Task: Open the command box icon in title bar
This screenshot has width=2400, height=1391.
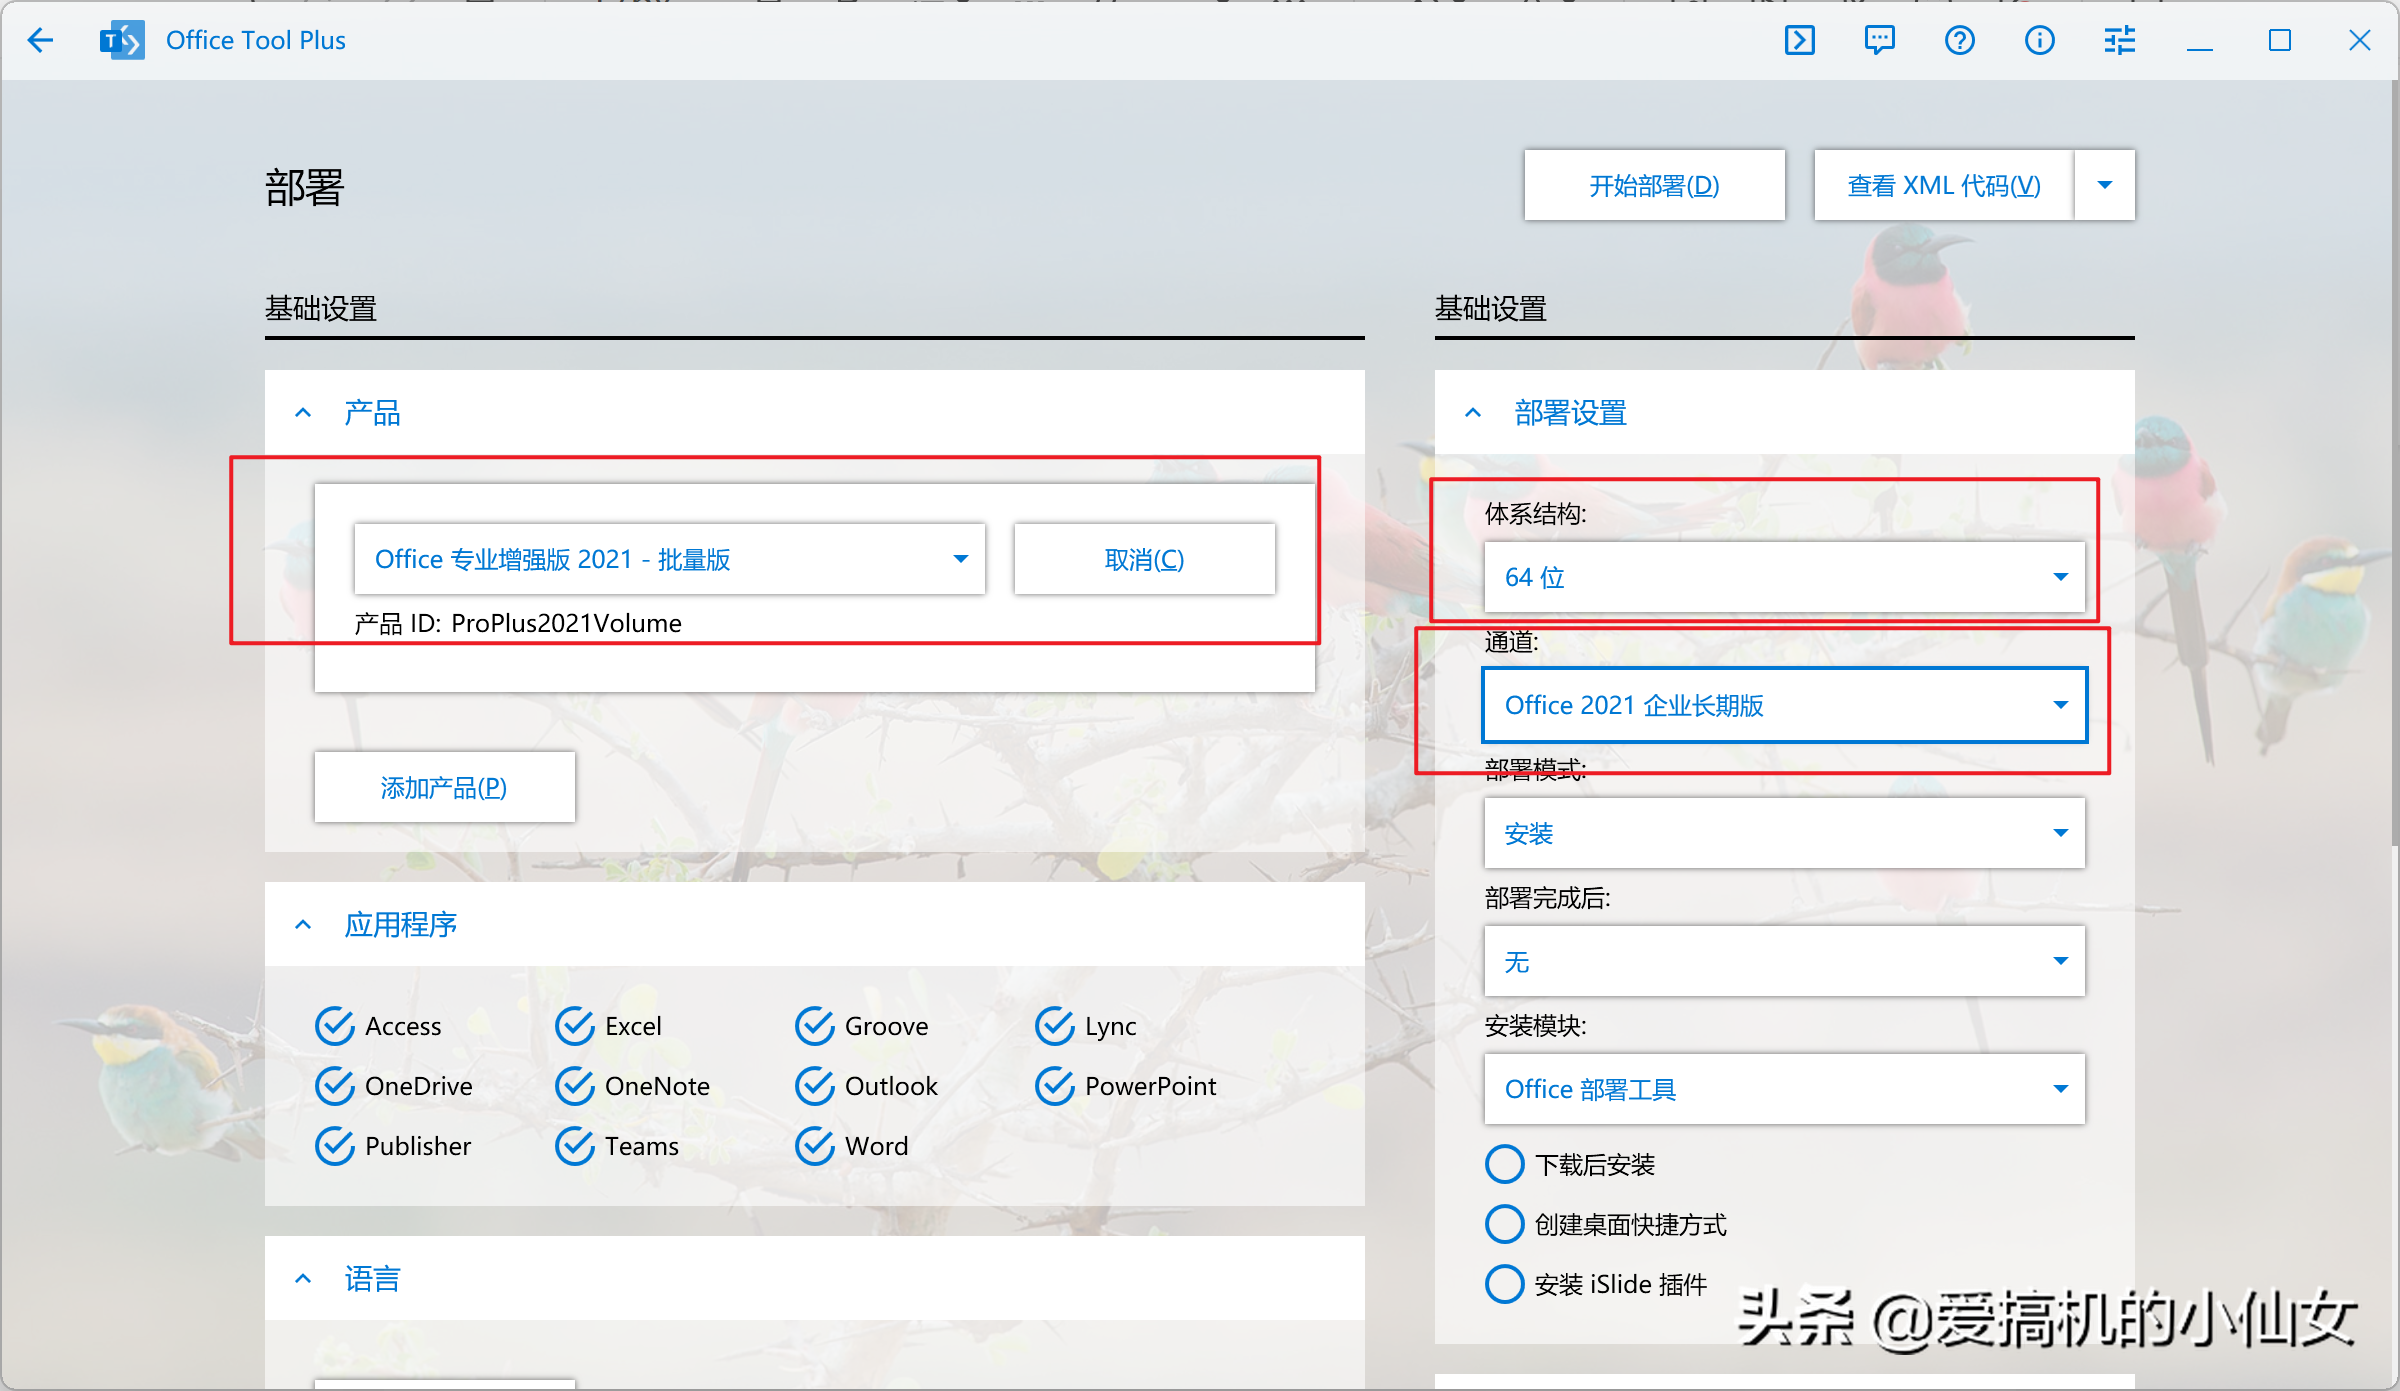Action: pyautogui.click(x=1800, y=40)
